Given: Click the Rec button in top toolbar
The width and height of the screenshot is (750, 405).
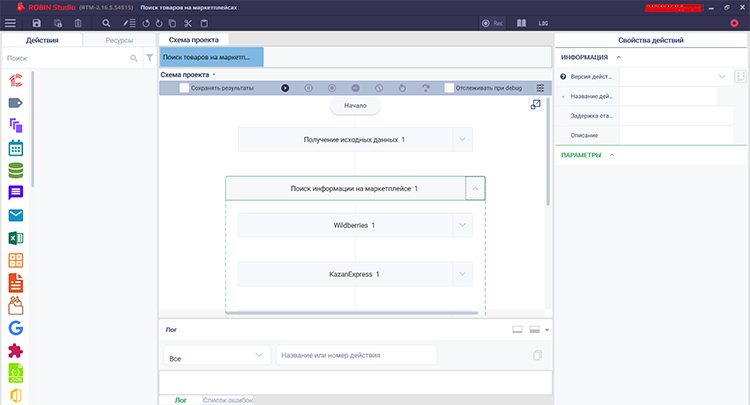Looking at the screenshot, I should 491,22.
